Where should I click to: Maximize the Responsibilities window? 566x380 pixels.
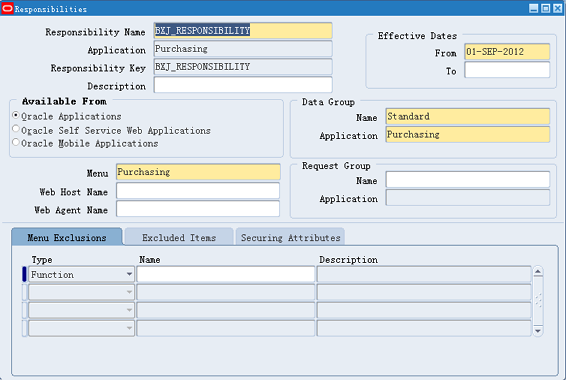546,8
